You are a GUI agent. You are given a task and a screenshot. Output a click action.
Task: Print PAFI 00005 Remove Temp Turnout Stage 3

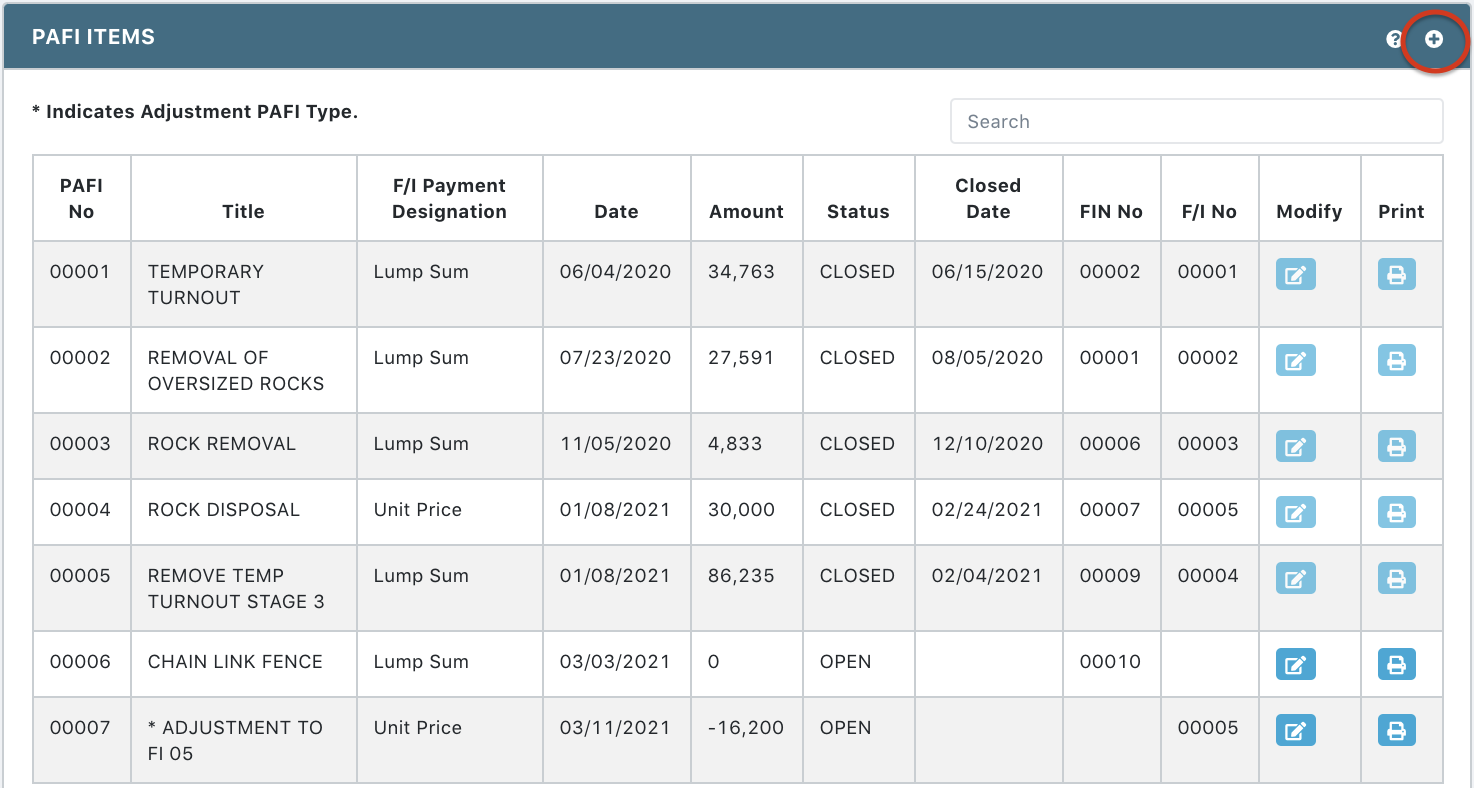click(1397, 578)
